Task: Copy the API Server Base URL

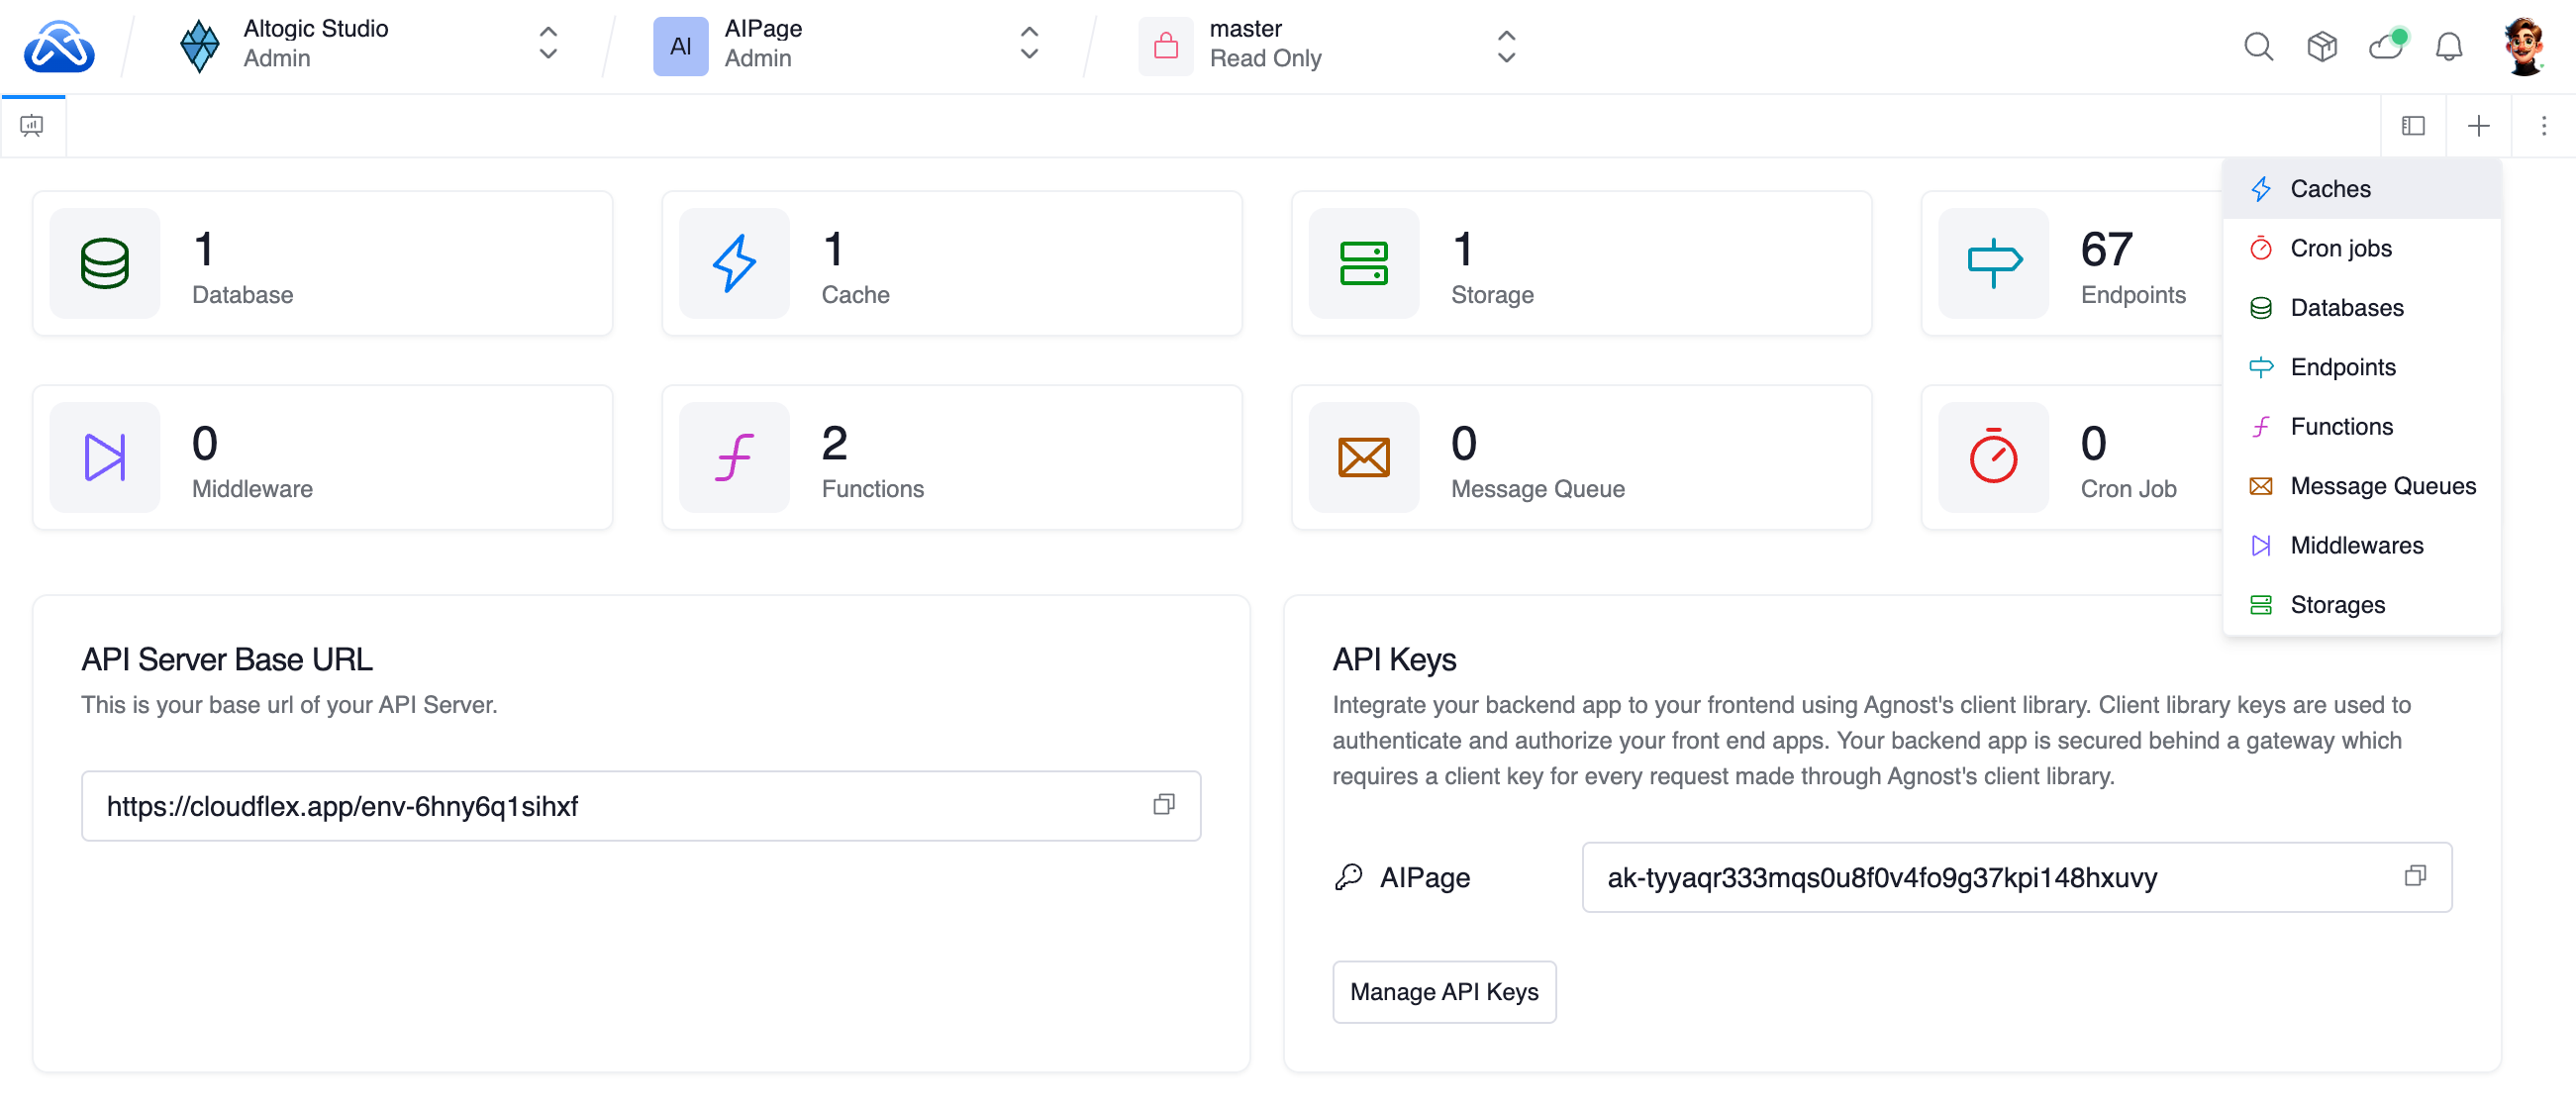Action: pyautogui.click(x=1163, y=805)
